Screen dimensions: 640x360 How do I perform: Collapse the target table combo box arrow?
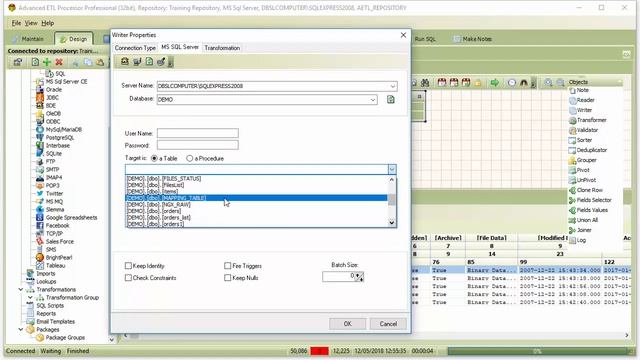(x=392, y=169)
